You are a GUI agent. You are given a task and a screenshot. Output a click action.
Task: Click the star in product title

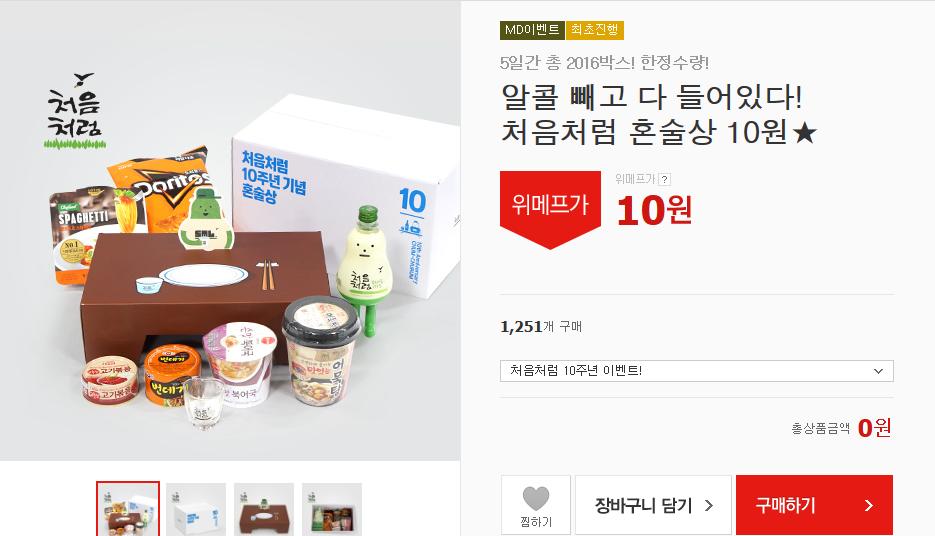[804, 132]
